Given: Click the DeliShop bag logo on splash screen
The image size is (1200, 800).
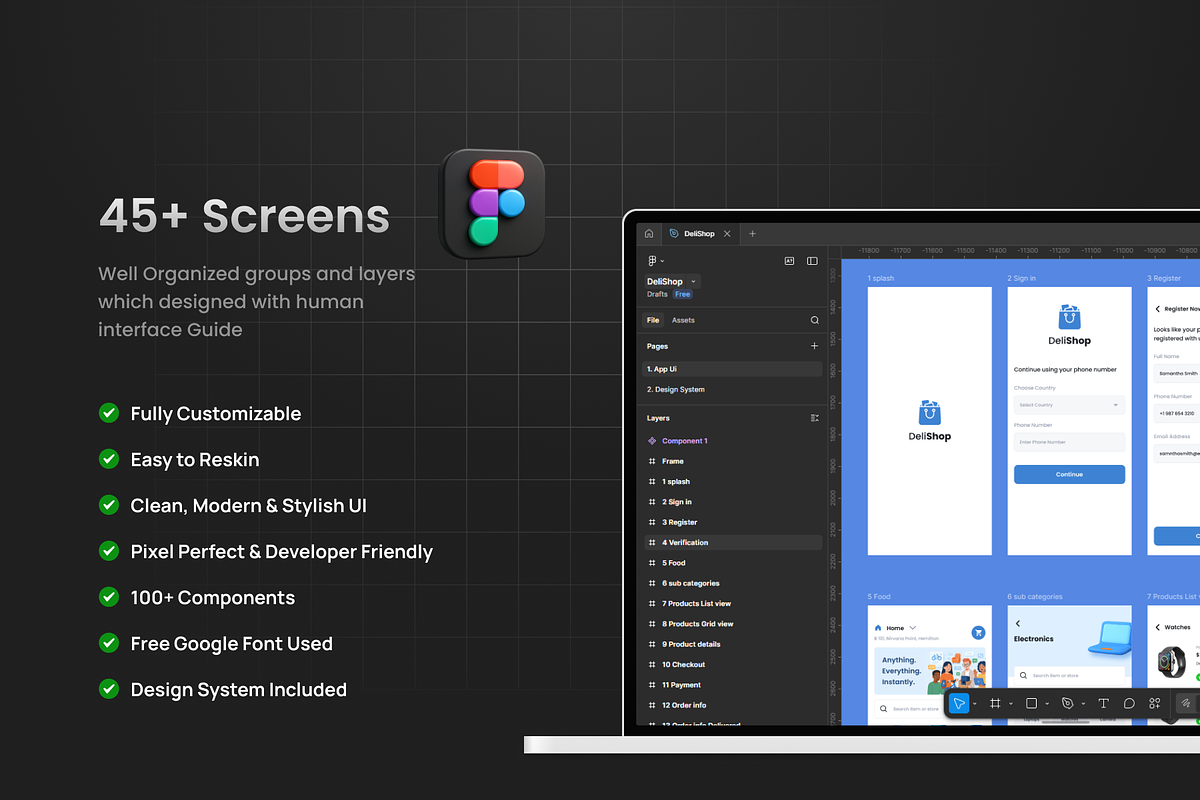Looking at the screenshot, I should click(x=930, y=412).
